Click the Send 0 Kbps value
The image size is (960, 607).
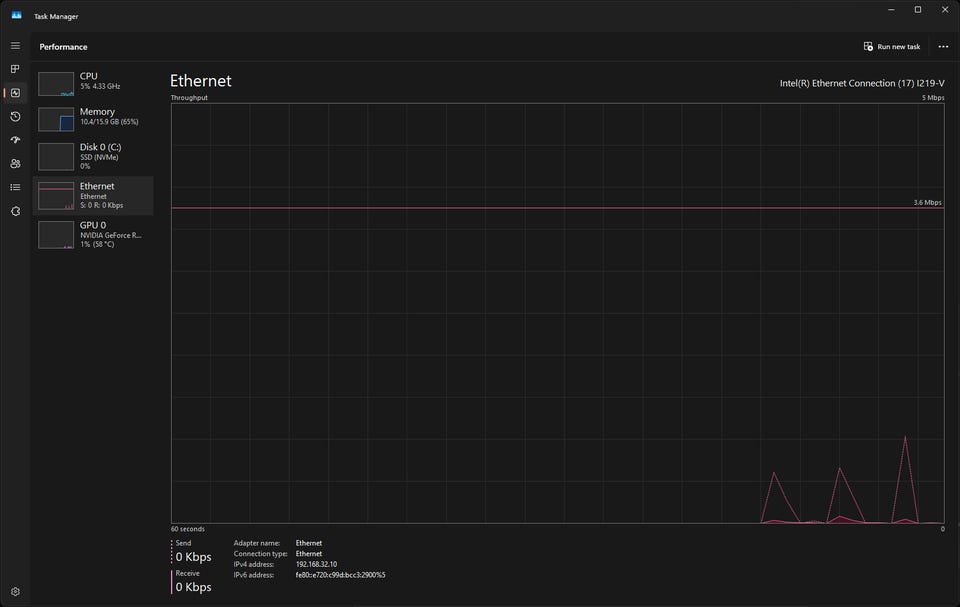pyautogui.click(x=193, y=557)
